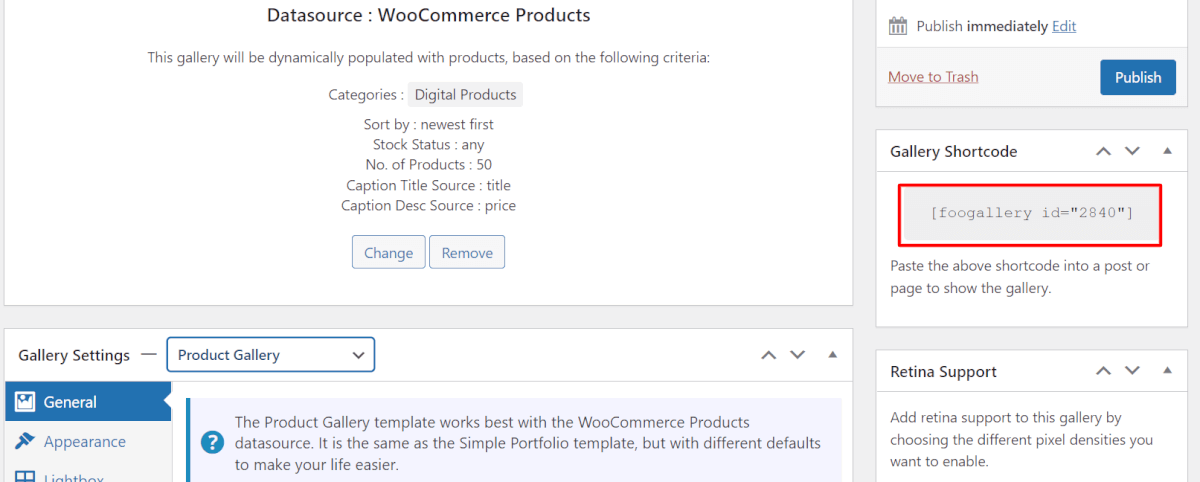
Task: Edit the Publish immediately schedule
Action: point(1064,26)
